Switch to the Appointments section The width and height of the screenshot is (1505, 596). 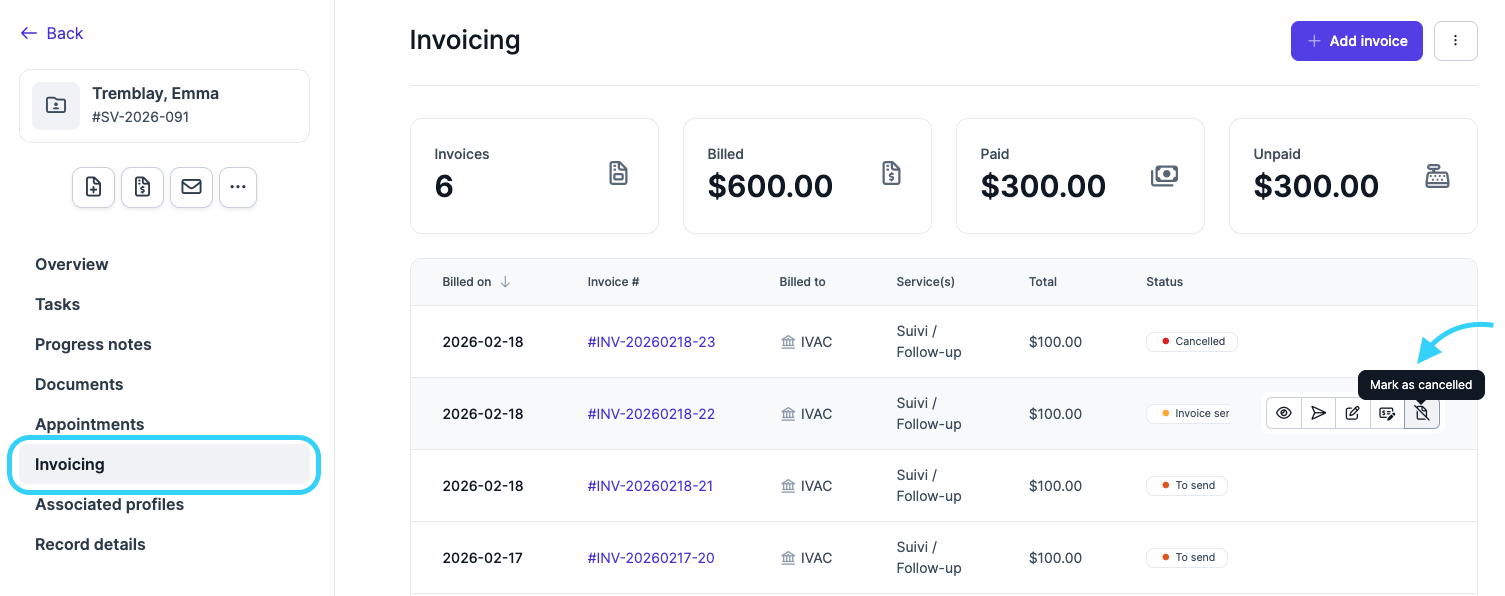click(89, 424)
